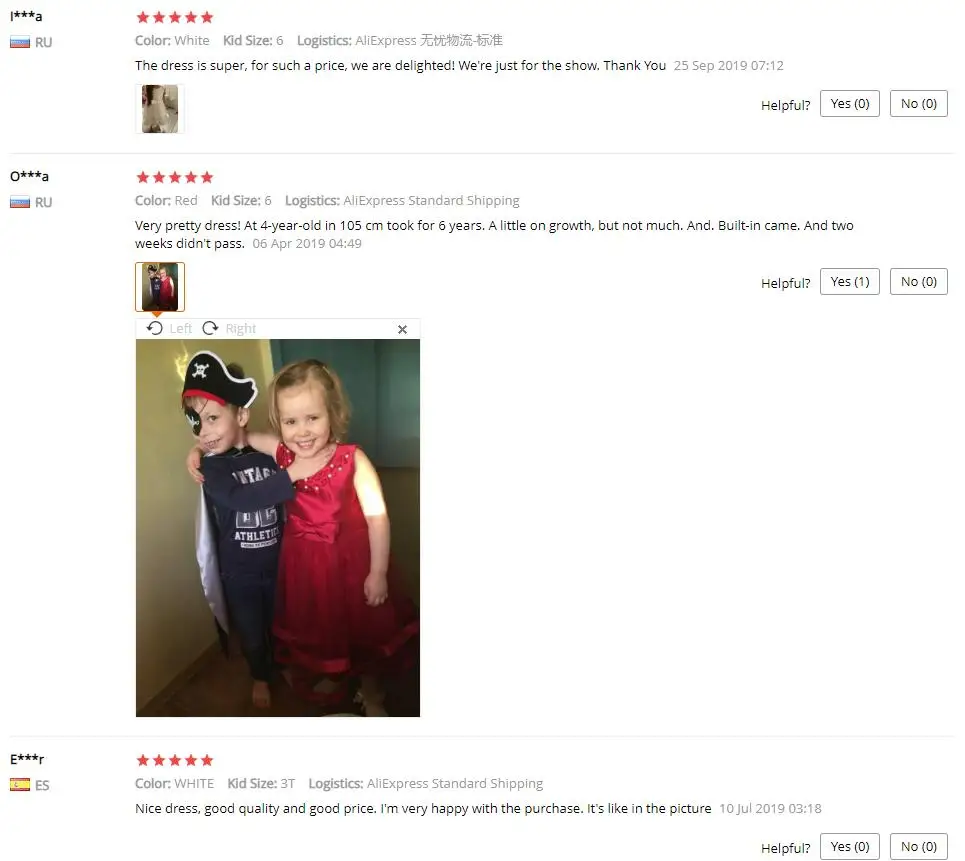Image resolution: width=965 pixels, height=861 pixels.
Task: Mark I***a's review unhelpful with No (0)
Action: 918,103
